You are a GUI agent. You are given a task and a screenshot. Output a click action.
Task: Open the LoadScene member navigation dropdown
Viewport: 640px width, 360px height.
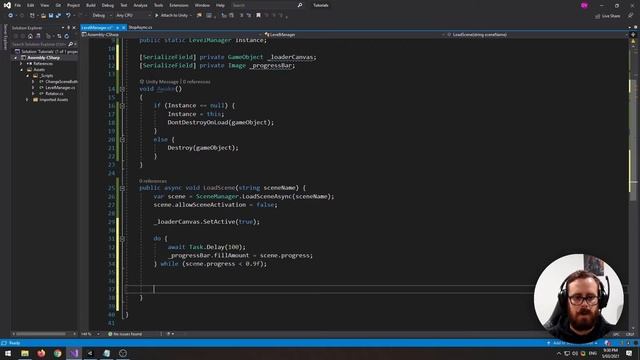536,35
